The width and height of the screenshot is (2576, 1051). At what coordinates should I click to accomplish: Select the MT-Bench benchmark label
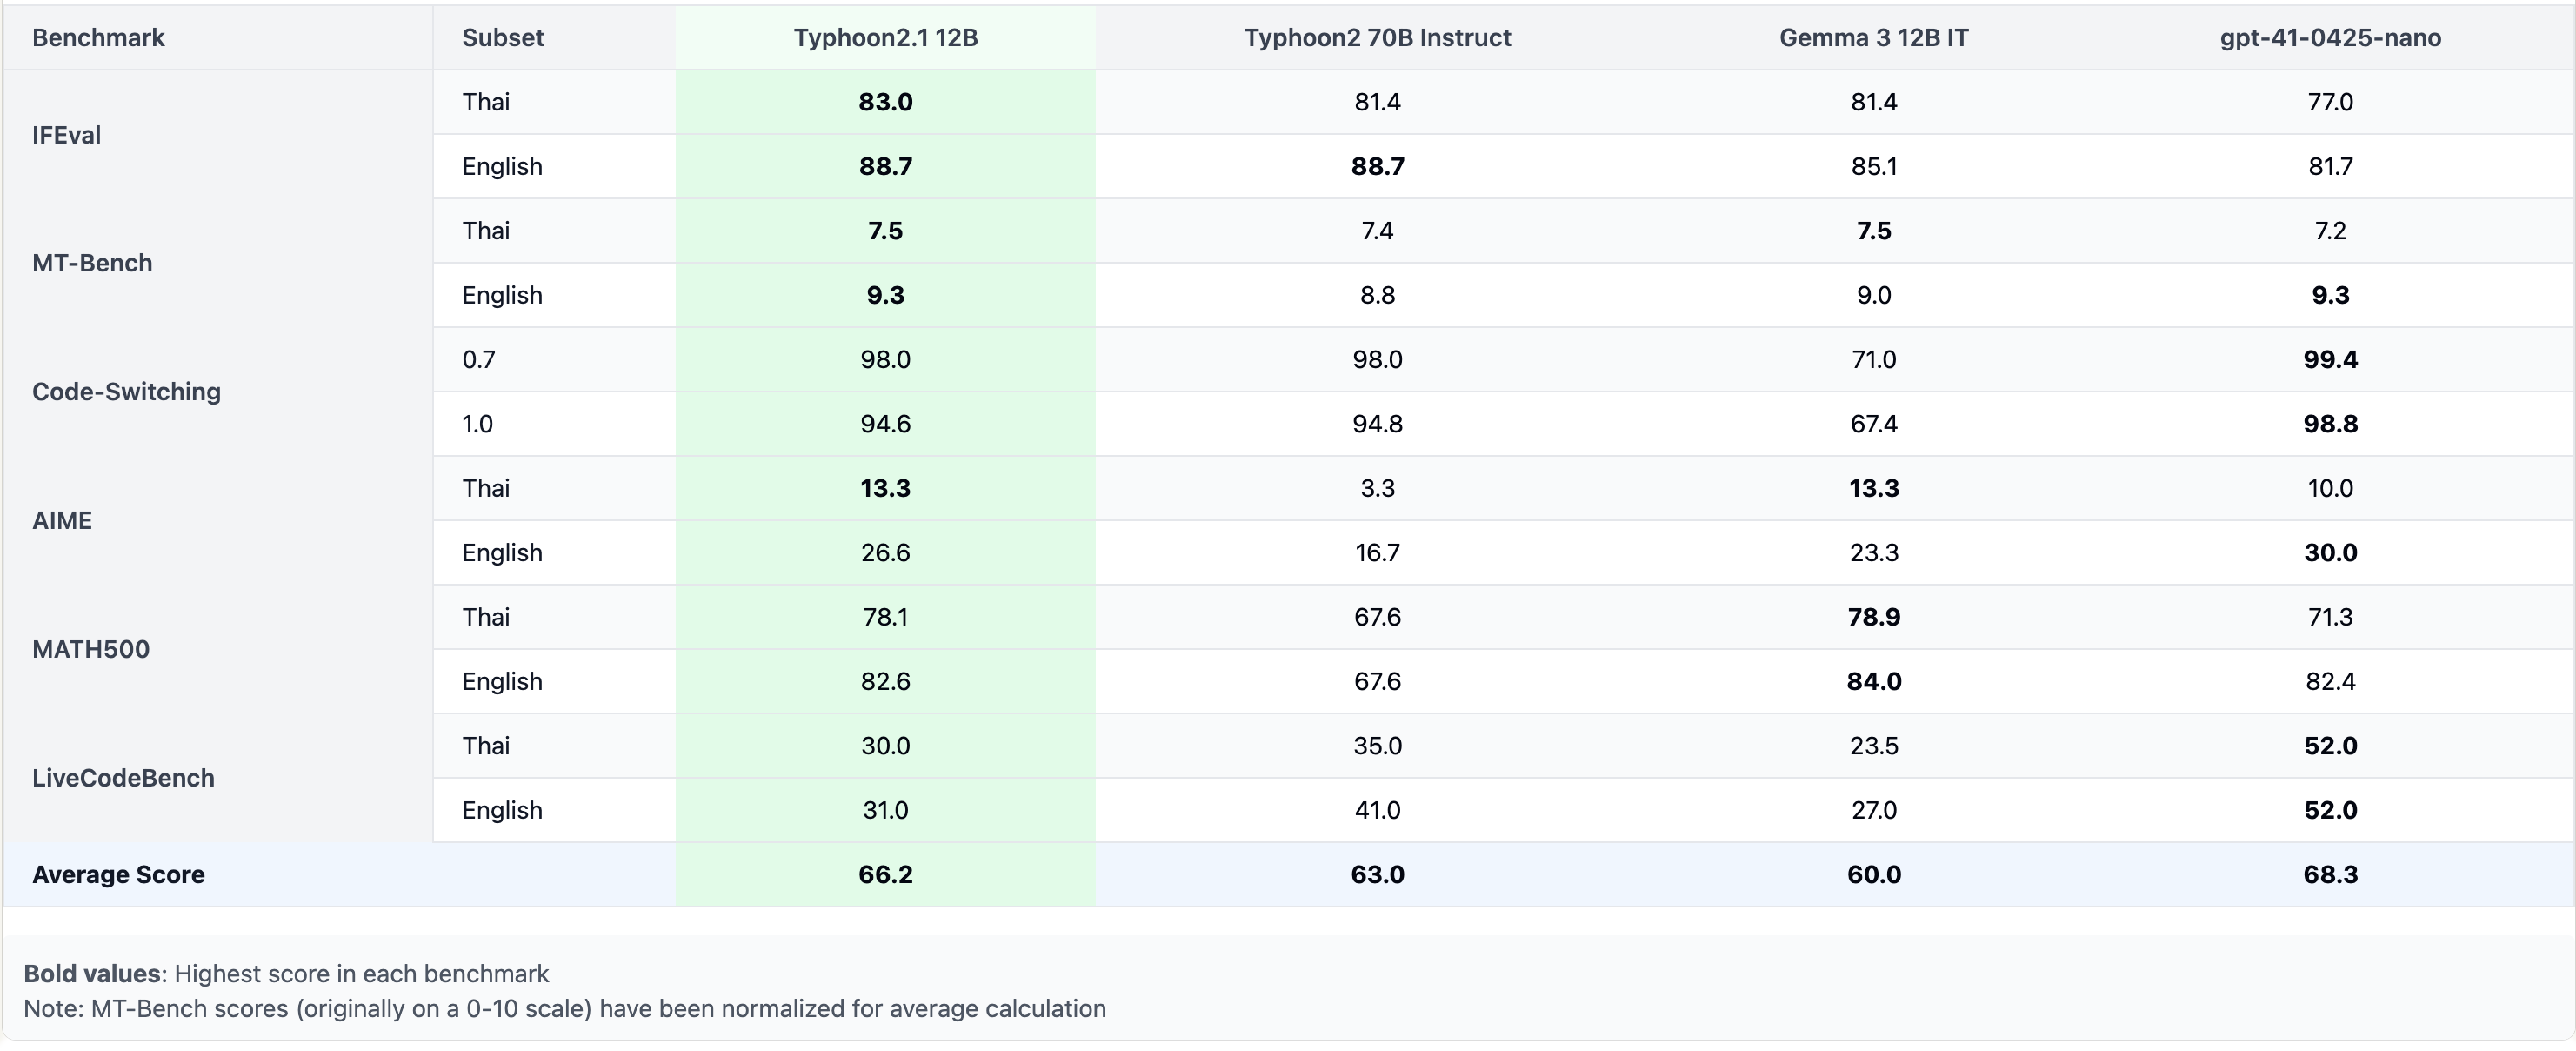(92, 263)
